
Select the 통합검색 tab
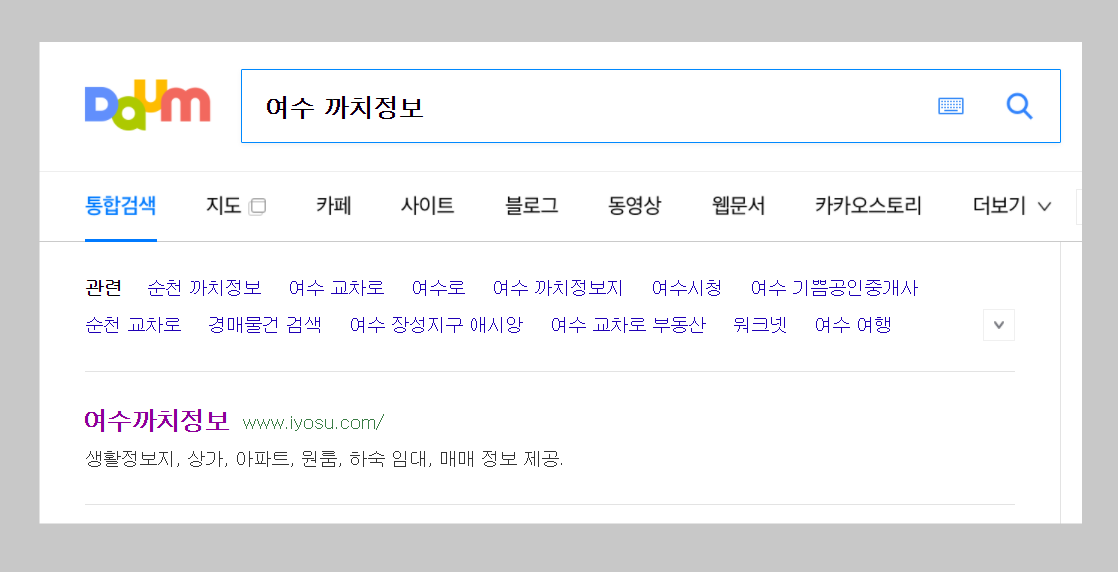(120, 206)
